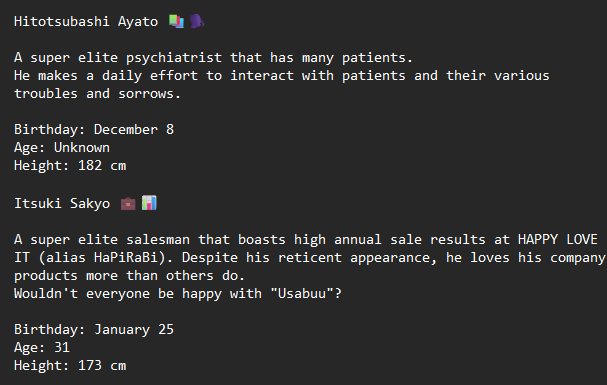Screen dimensions: 607x385
Task: Click the phrase troubles and sorrows
Action: [97, 94]
